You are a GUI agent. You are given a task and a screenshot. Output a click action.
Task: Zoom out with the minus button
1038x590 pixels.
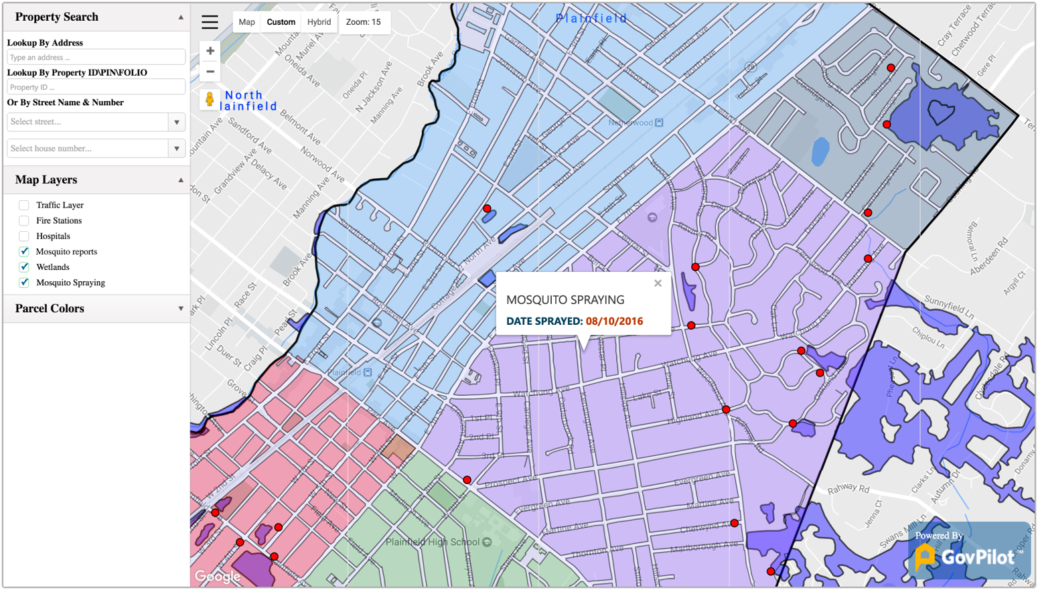click(x=210, y=72)
